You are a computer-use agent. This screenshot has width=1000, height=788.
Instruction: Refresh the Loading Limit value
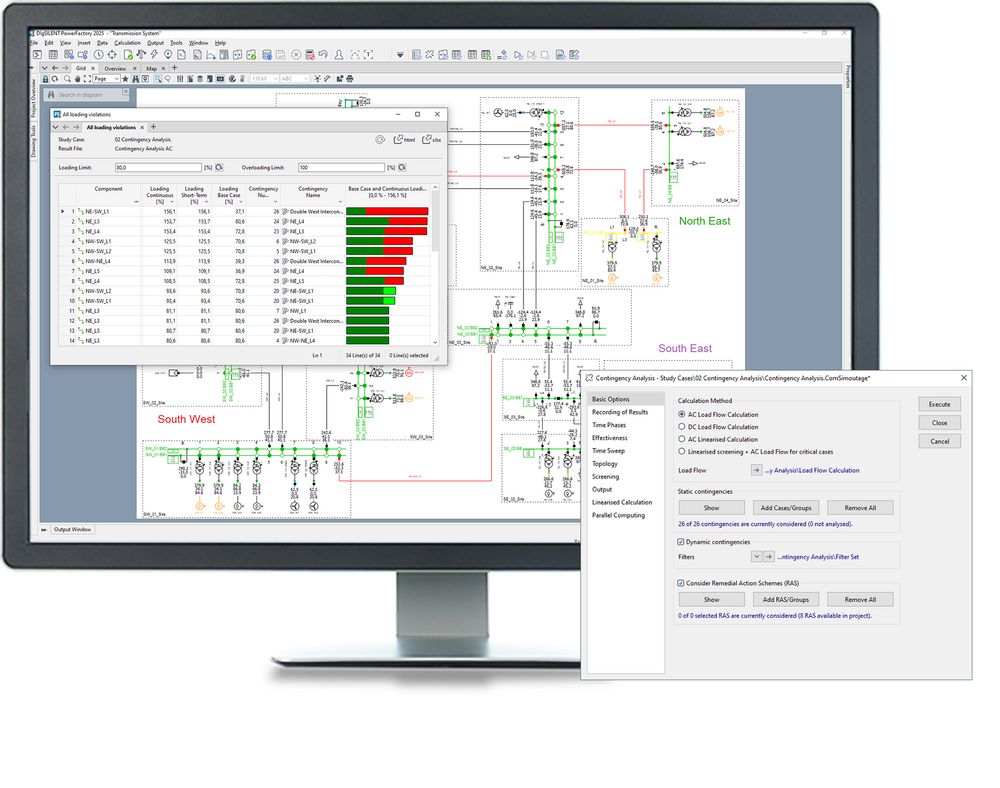pyautogui.click(x=220, y=168)
